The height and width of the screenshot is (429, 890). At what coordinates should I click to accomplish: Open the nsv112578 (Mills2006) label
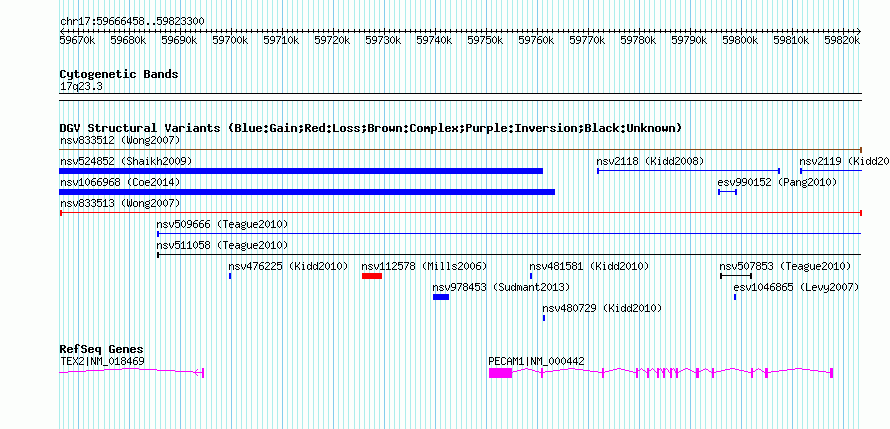[x=425, y=266]
